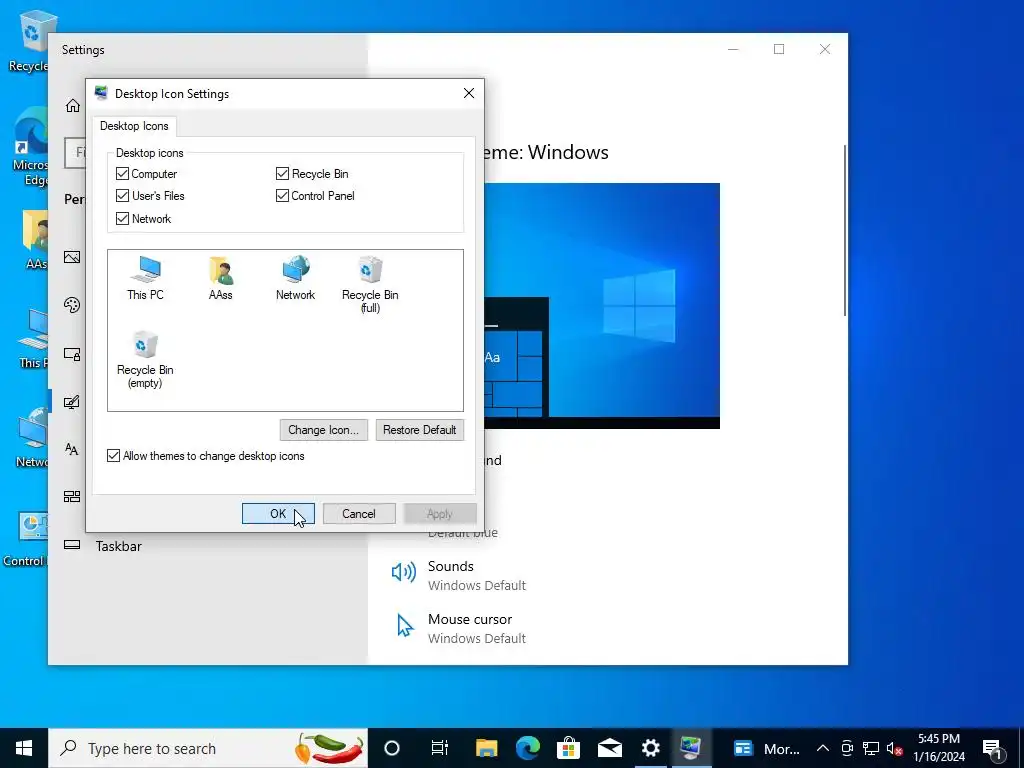Click the muted volume tray icon

[x=895, y=748]
